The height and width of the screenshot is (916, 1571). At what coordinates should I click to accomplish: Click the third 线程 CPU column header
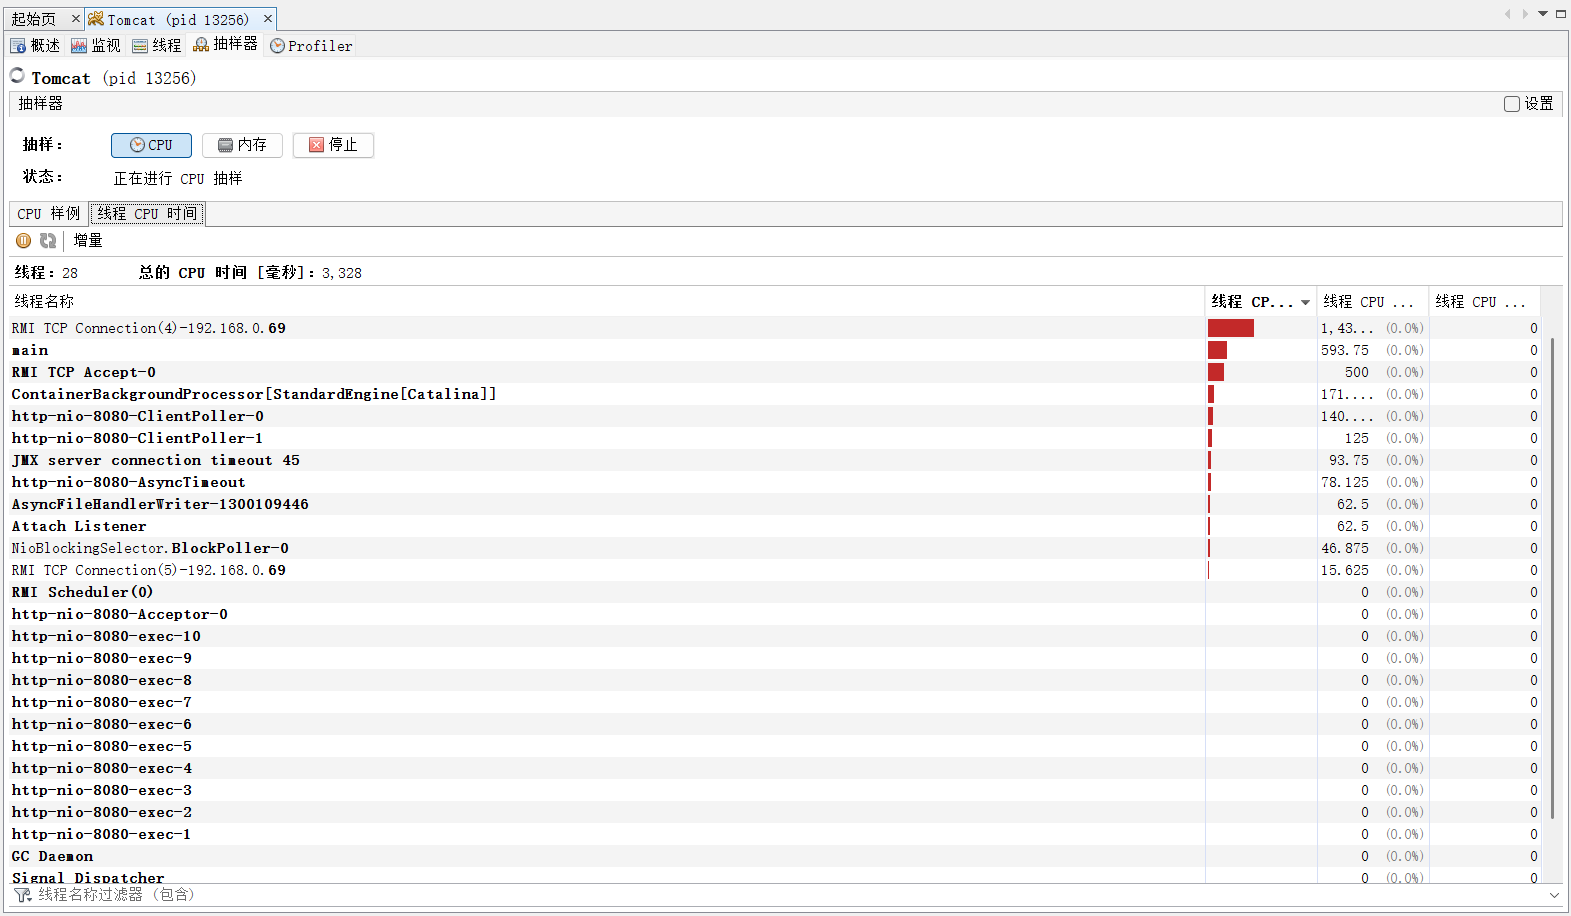click(x=1484, y=301)
